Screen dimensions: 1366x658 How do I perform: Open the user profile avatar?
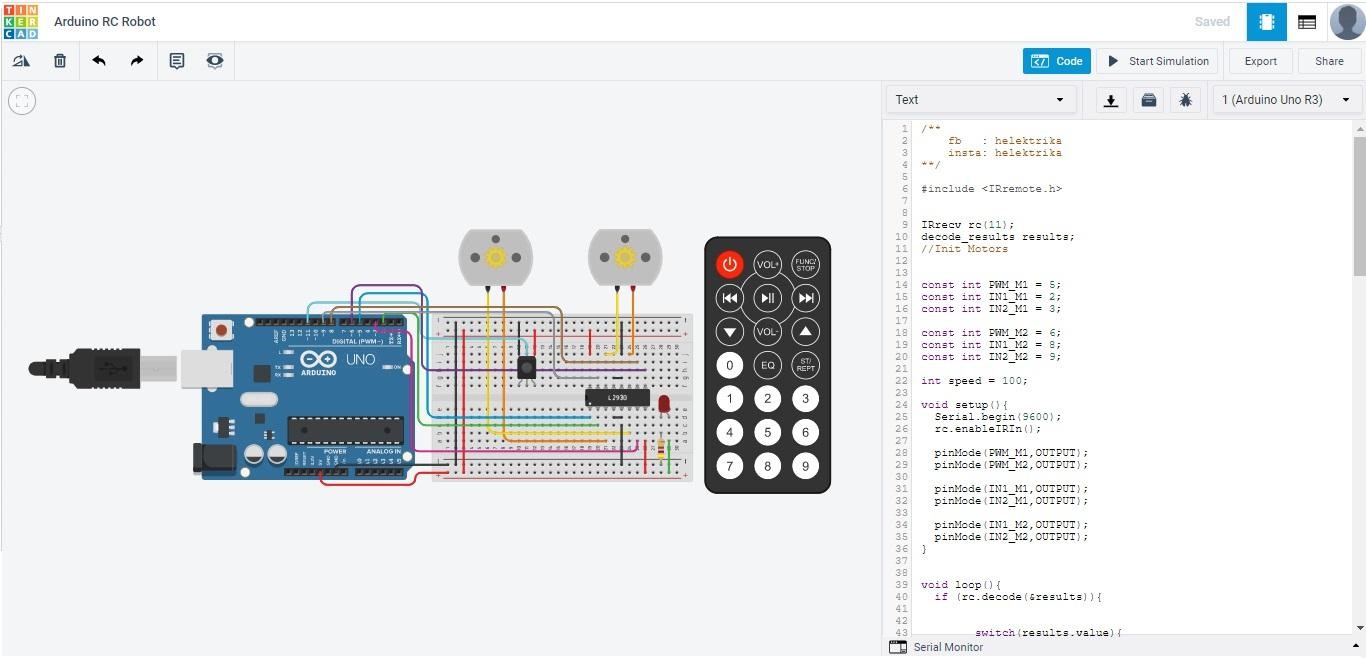tap(1347, 21)
